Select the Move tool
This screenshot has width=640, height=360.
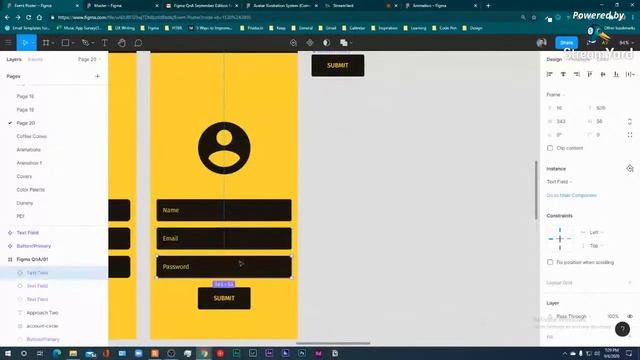point(24,42)
